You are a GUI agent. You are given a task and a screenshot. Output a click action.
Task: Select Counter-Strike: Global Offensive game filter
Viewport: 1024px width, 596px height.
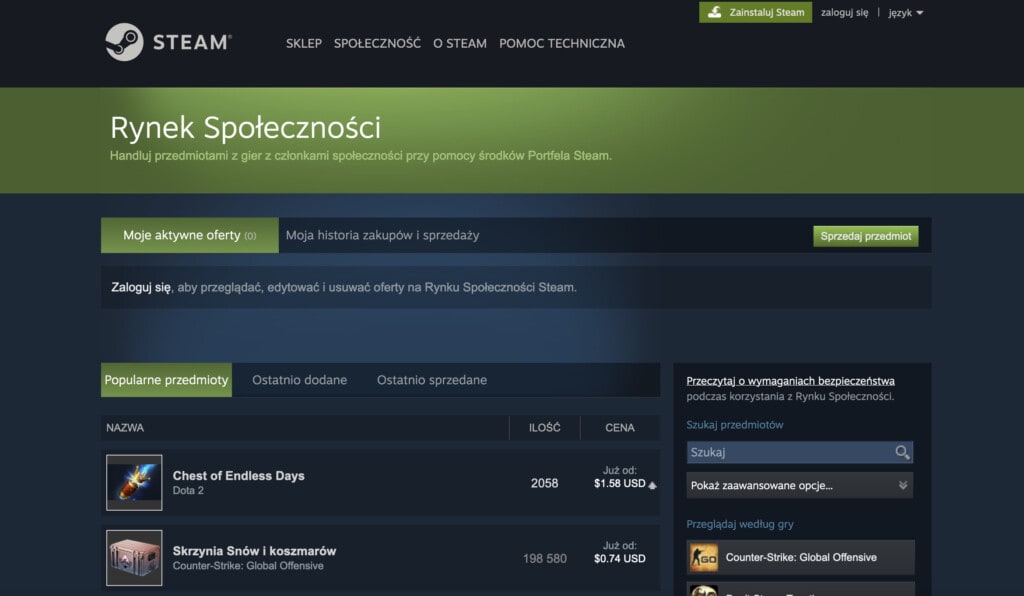pos(801,557)
